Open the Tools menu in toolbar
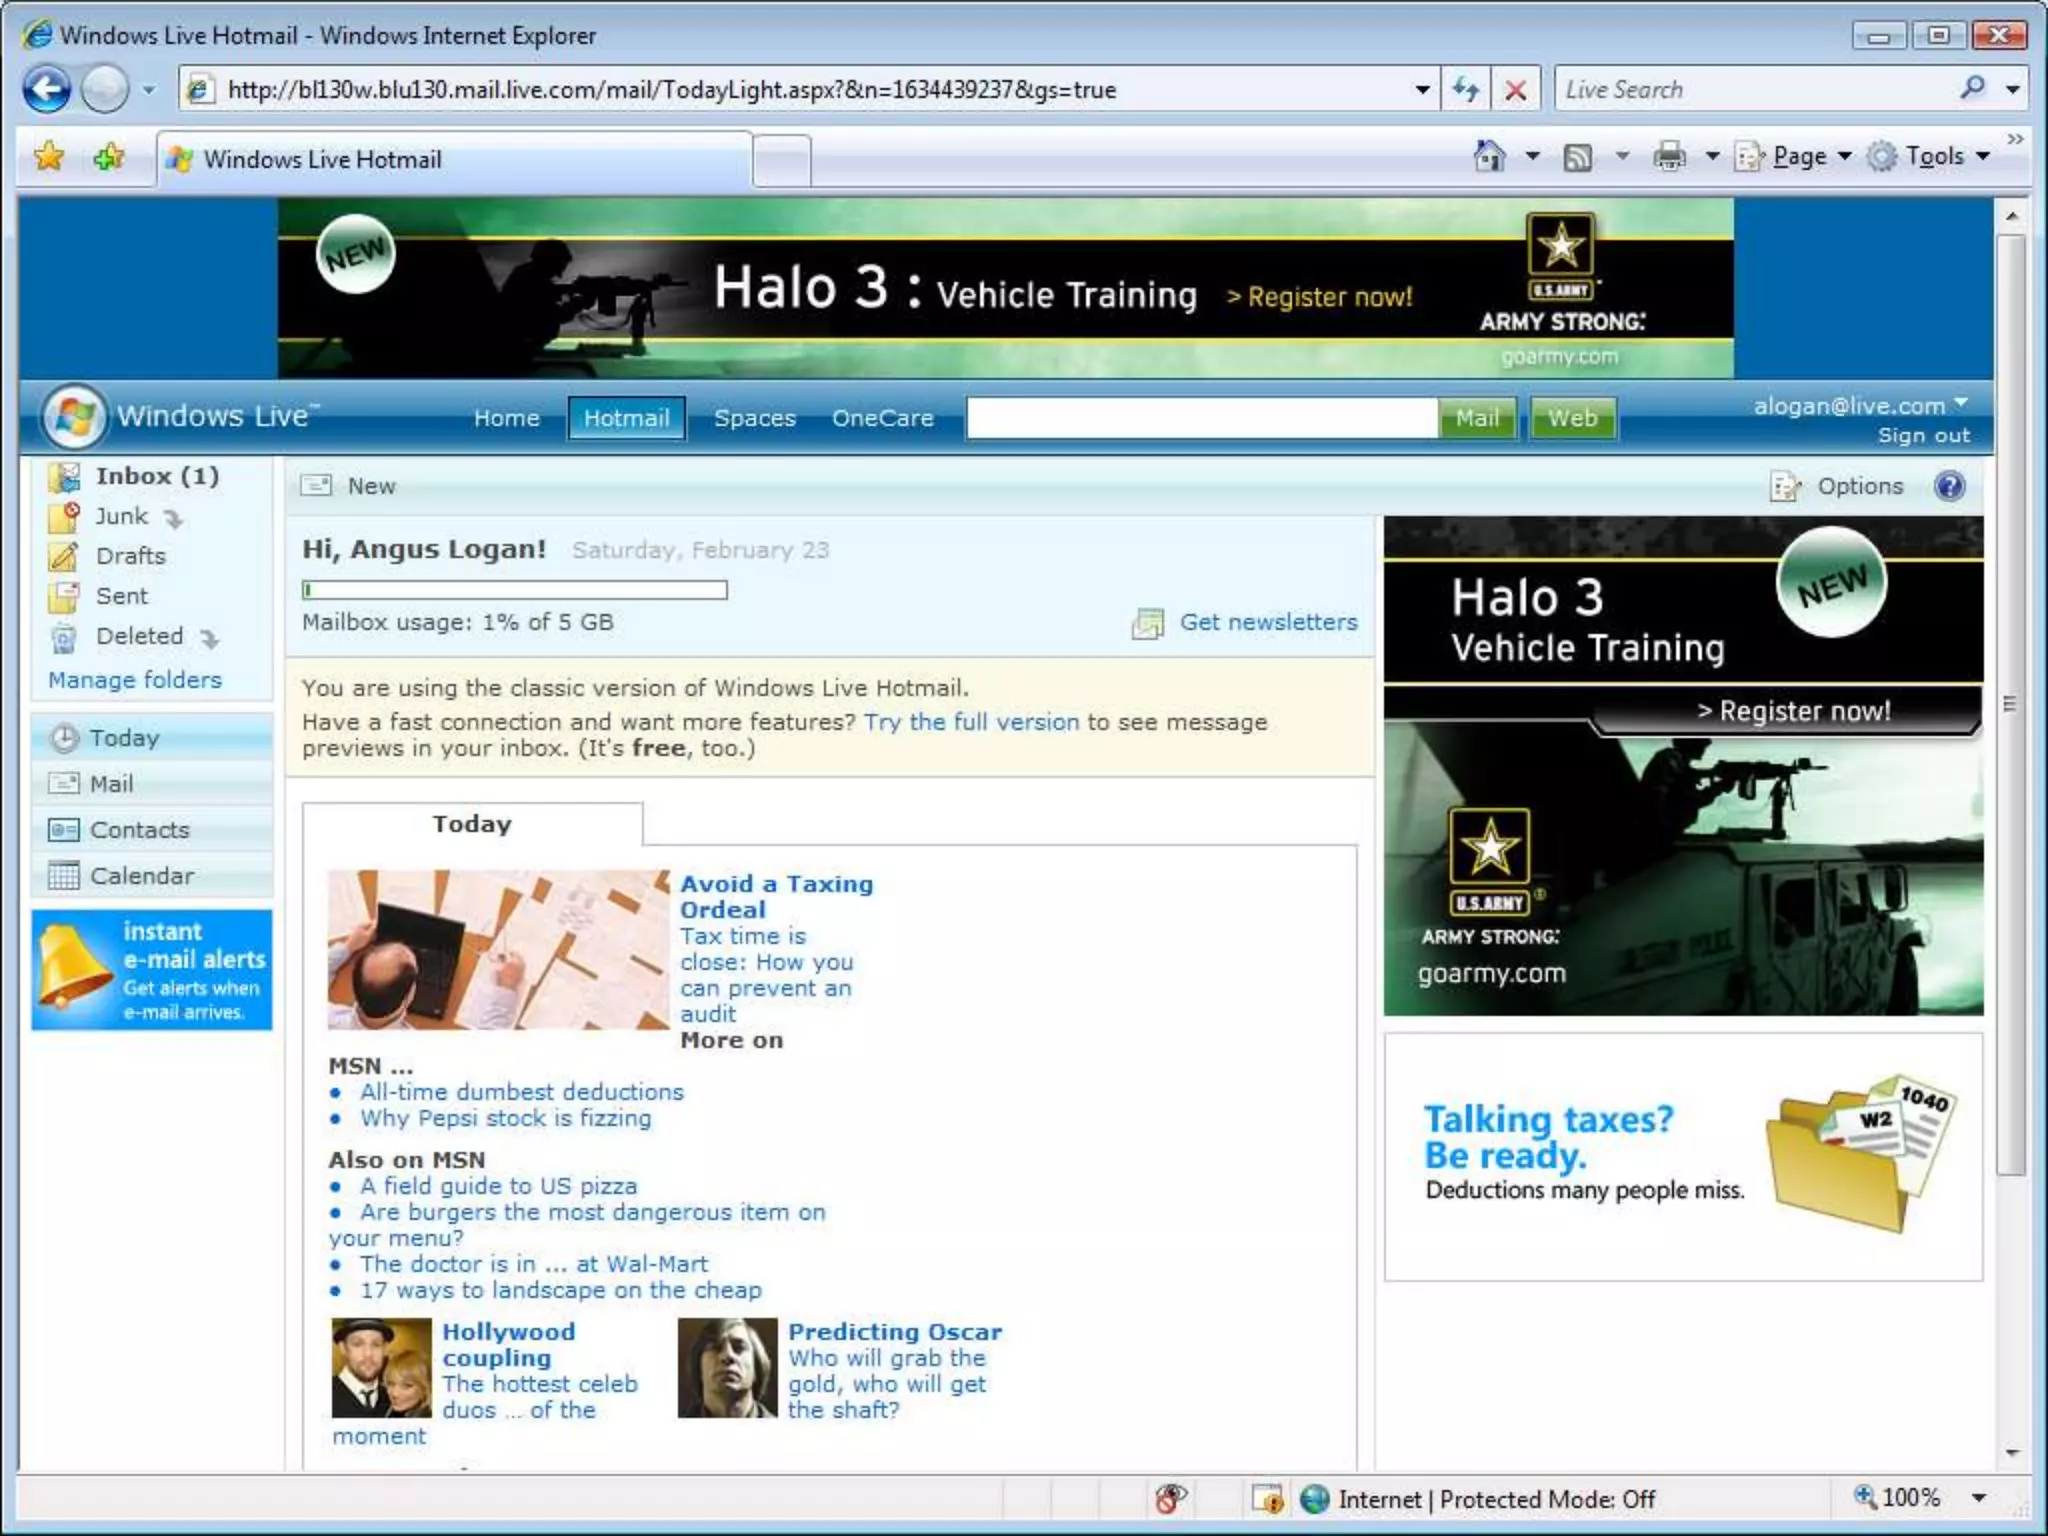Screen dimensions: 2048x1536 1929,156
